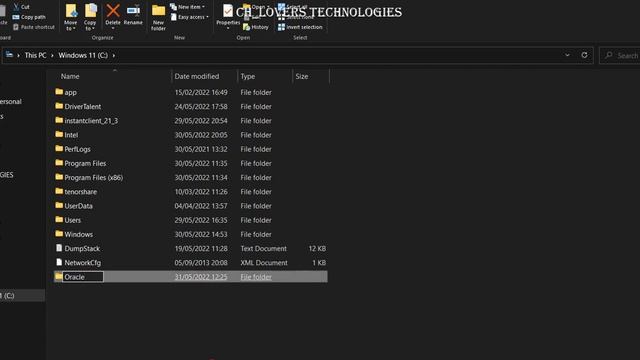
Task: Click the date 24/05/2022 17:58
Action: [x=201, y=107]
